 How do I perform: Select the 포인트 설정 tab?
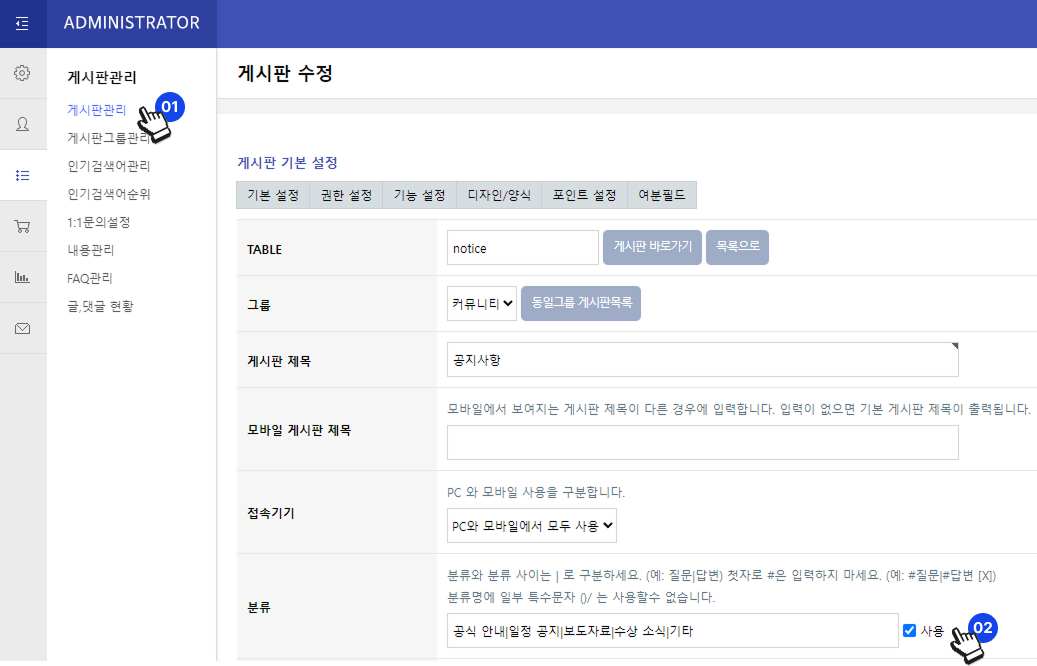[584, 195]
